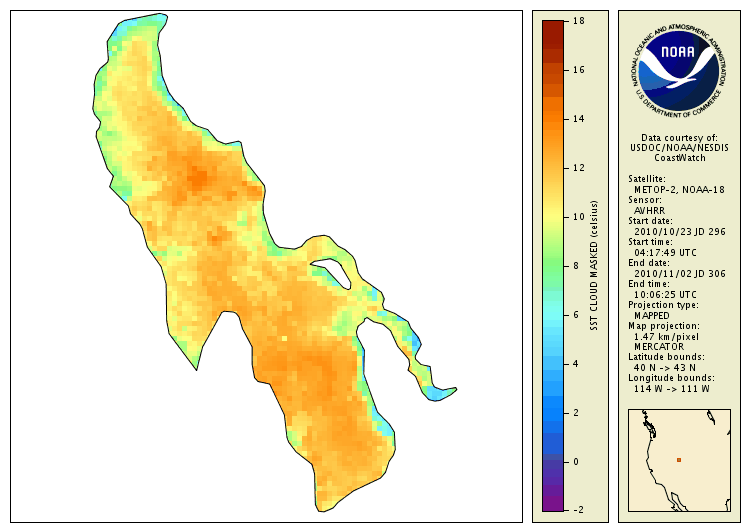Click the 'METOP-2, NOAA-18' value
This screenshot has height=532, width=750.
pyautogui.click(x=679, y=189)
